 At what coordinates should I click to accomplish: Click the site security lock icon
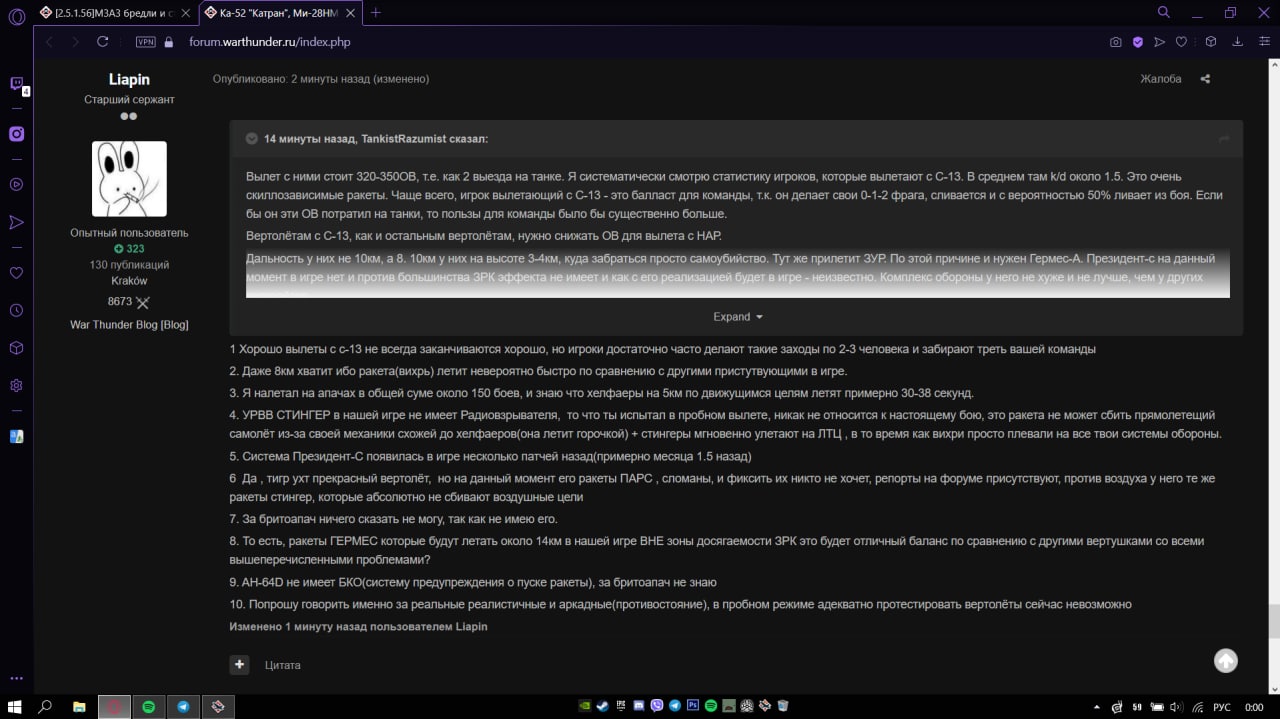(x=169, y=42)
